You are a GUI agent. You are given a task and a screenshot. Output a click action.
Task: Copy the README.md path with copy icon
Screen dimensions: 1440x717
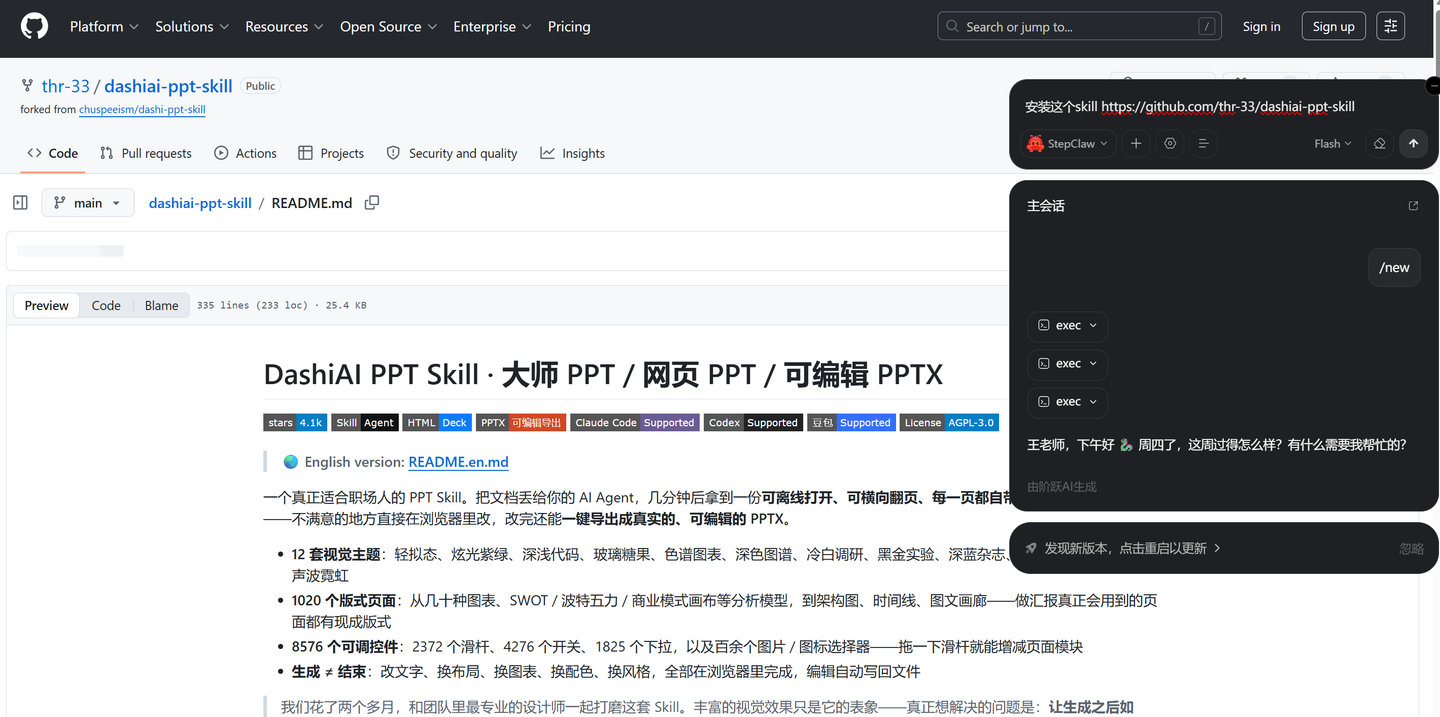372,203
